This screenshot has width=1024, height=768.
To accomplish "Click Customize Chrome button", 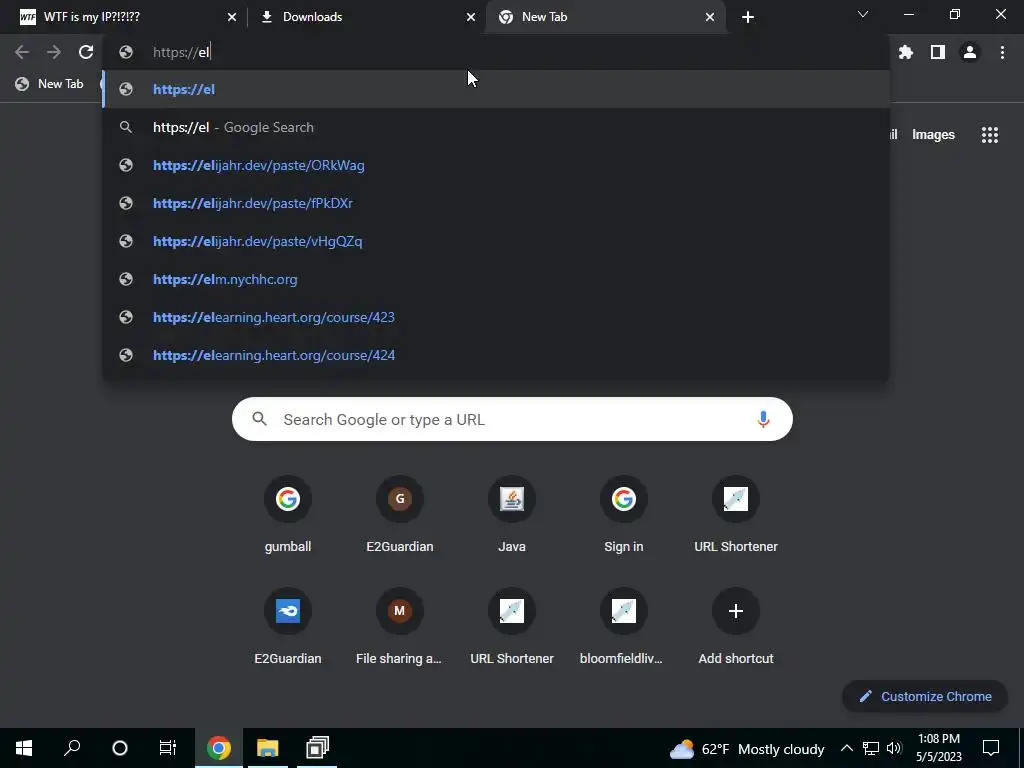I will 925,696.
